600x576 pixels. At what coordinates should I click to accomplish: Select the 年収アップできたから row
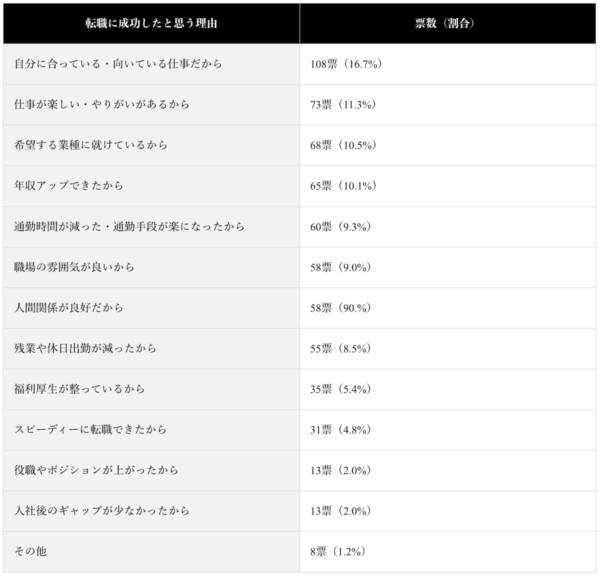click(x=300, y=186)
